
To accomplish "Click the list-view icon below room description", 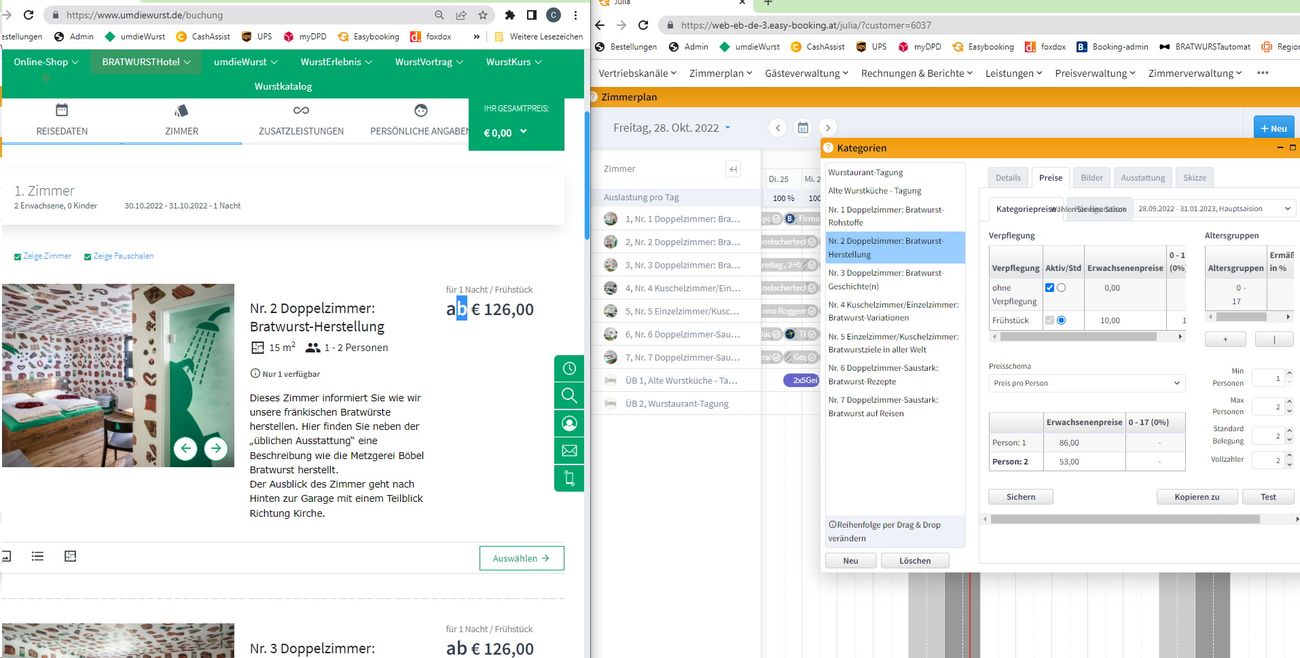I will point(37,556).
